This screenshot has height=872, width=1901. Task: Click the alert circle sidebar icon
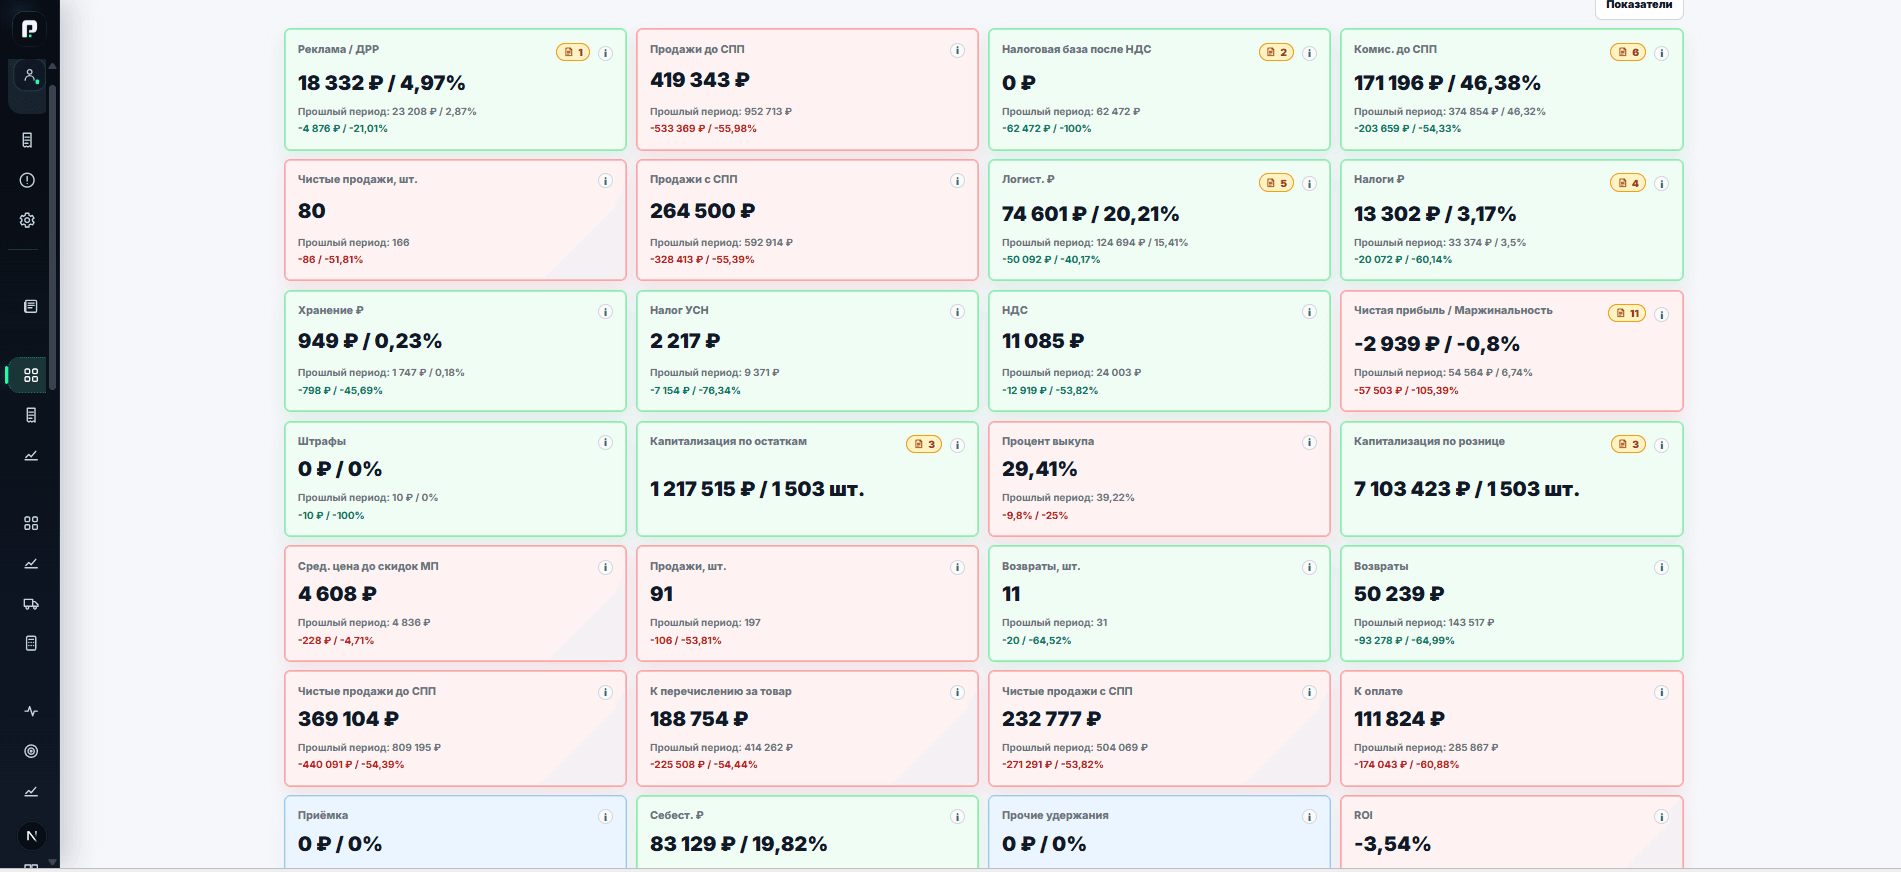pos(28,180)
